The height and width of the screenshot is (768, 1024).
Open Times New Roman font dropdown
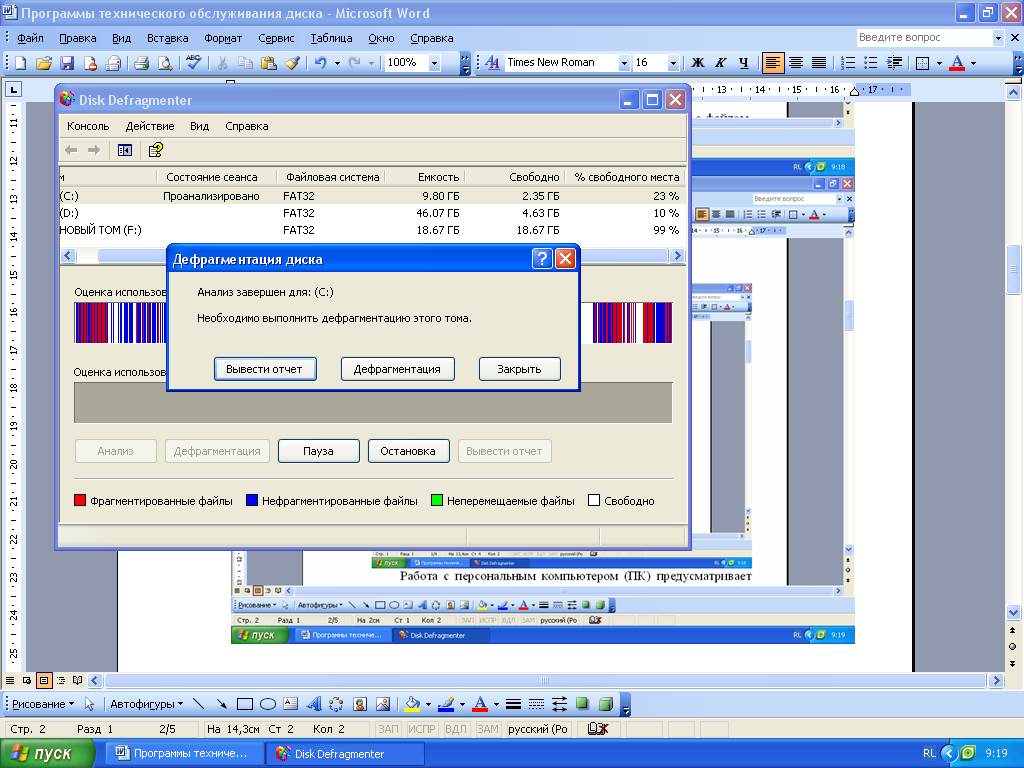pos(624,63)
